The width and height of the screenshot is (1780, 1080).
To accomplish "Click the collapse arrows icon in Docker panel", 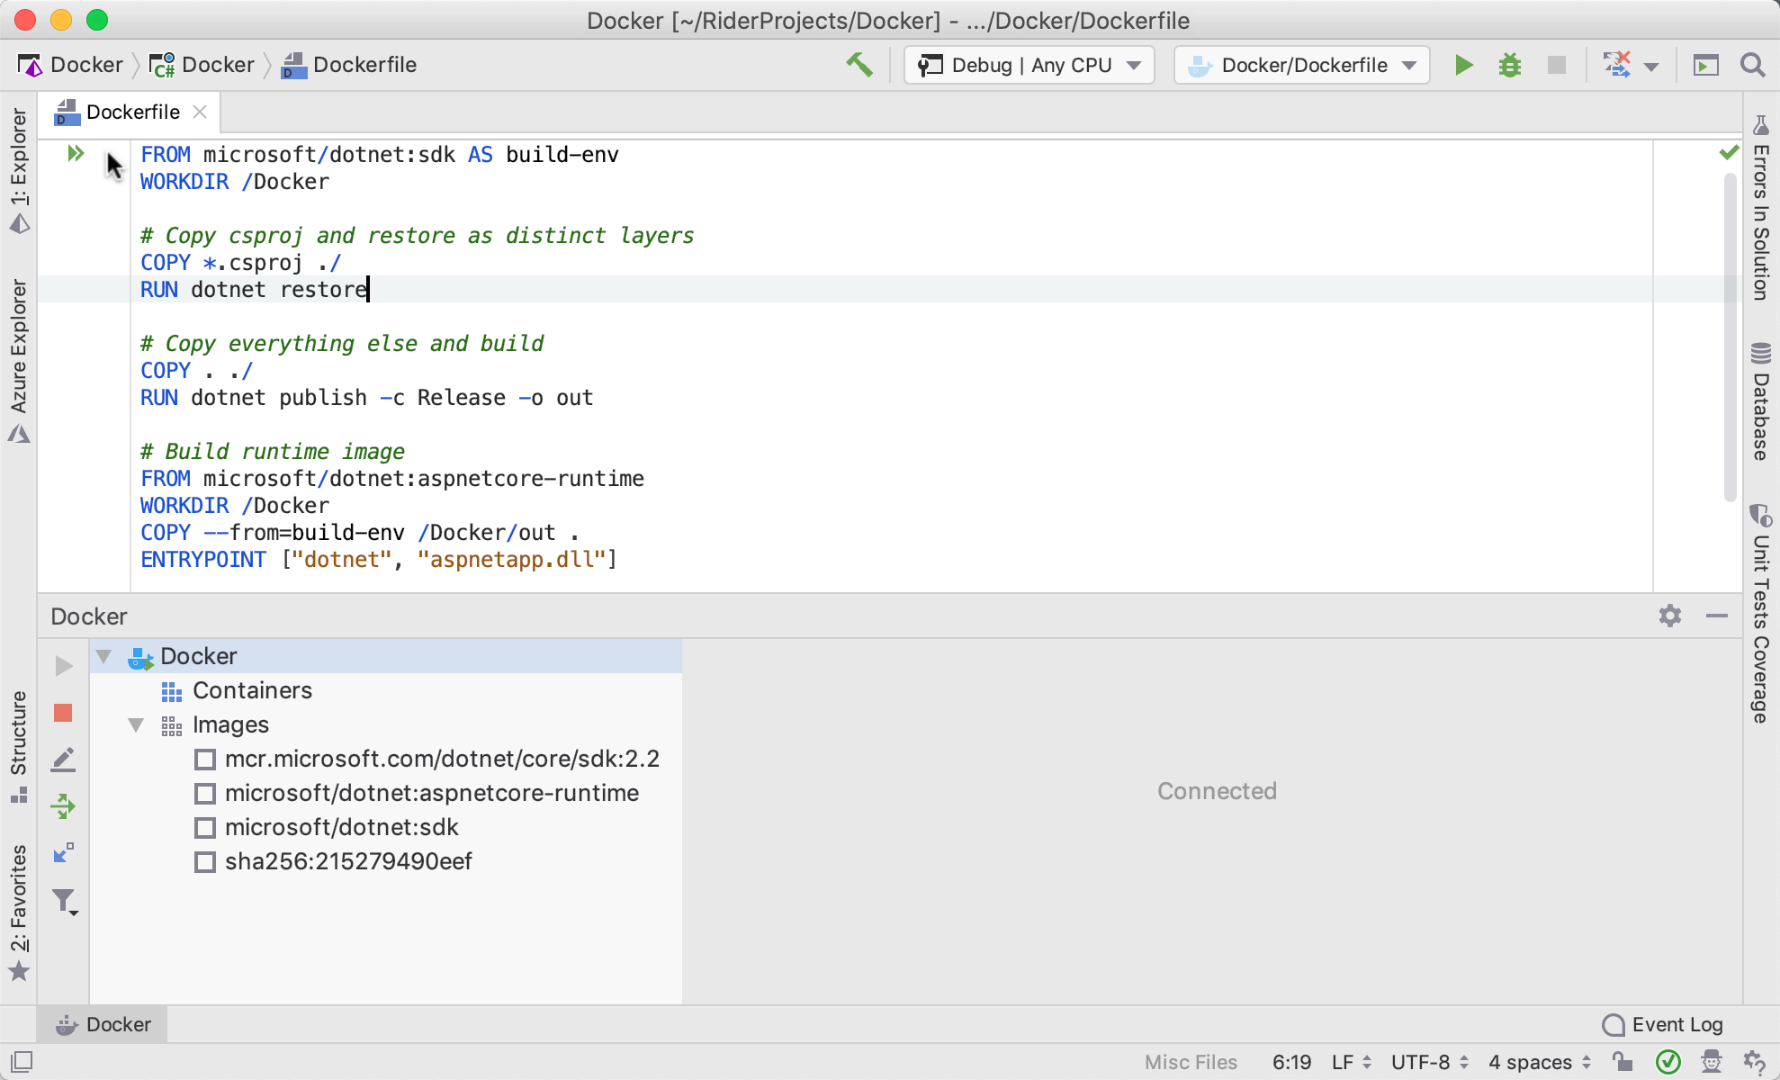I will coord(63,853).
